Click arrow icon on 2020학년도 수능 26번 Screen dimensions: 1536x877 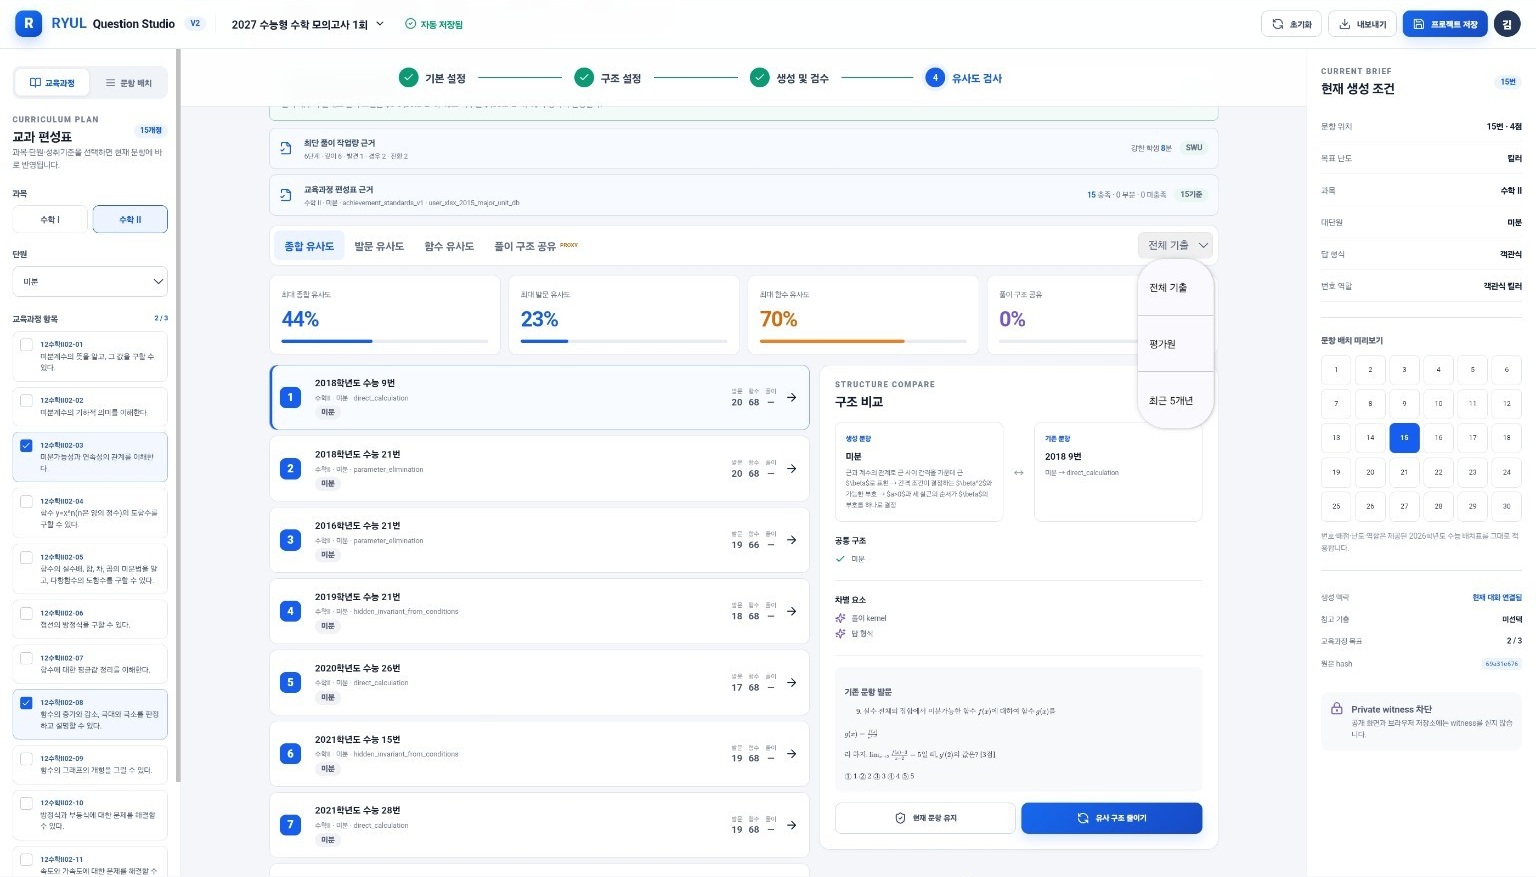pos(791,683)
